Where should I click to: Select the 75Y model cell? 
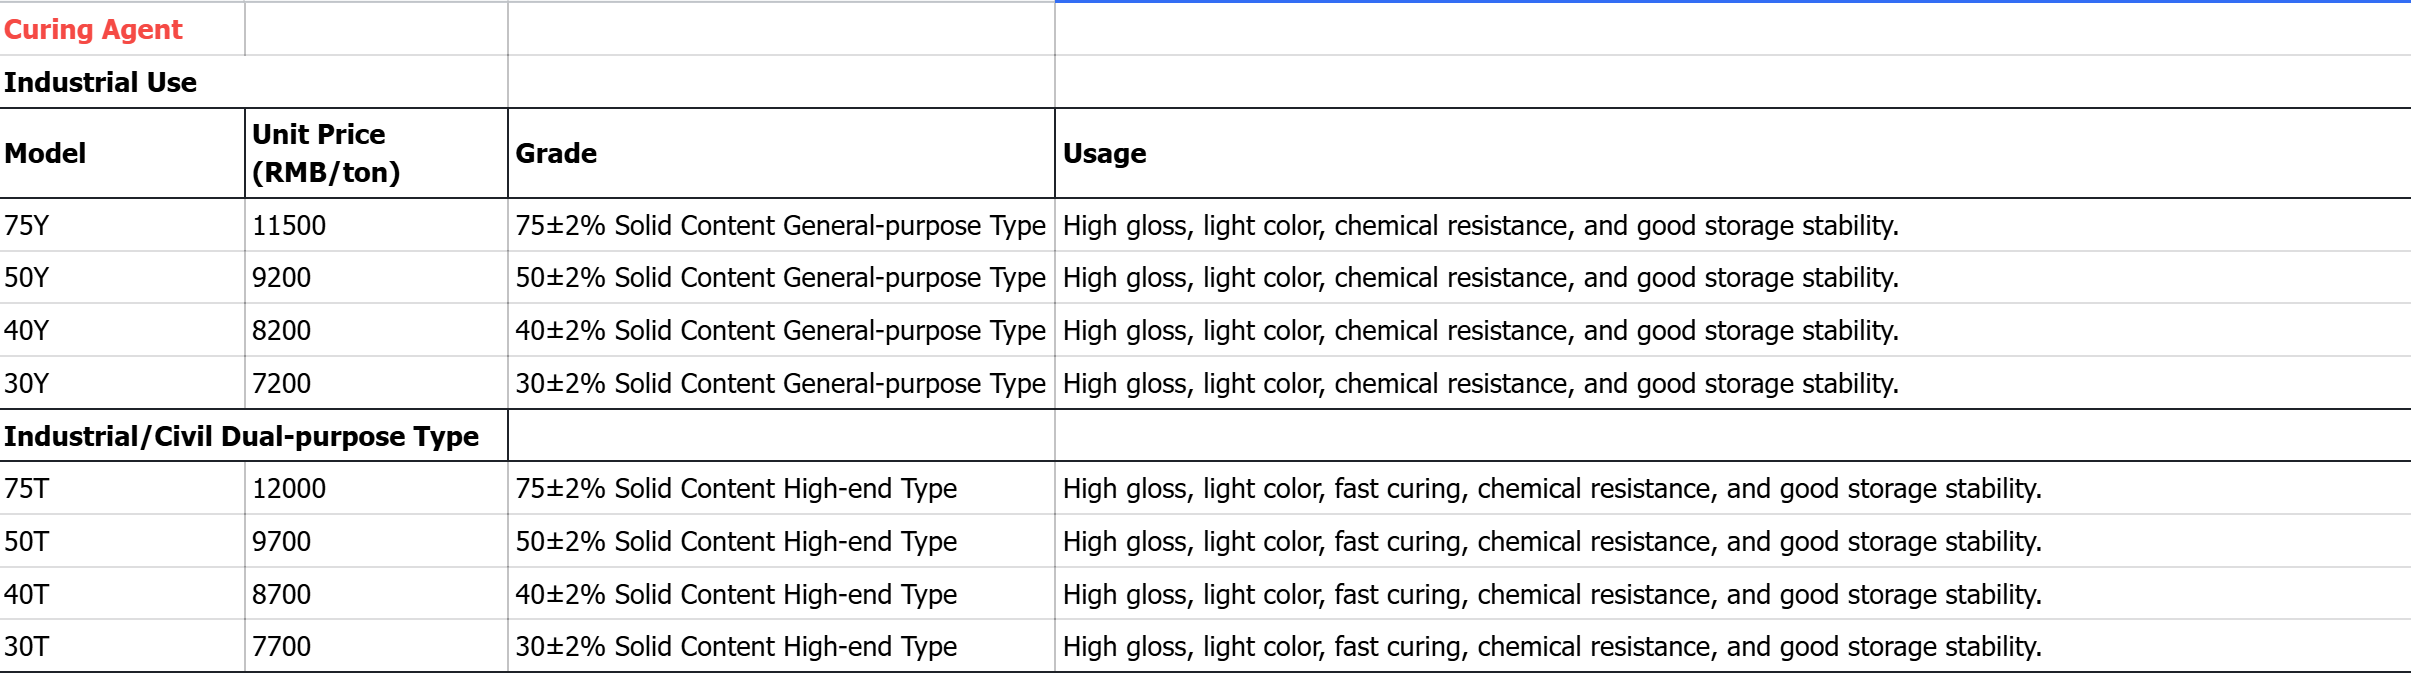(x=122, y=225)
